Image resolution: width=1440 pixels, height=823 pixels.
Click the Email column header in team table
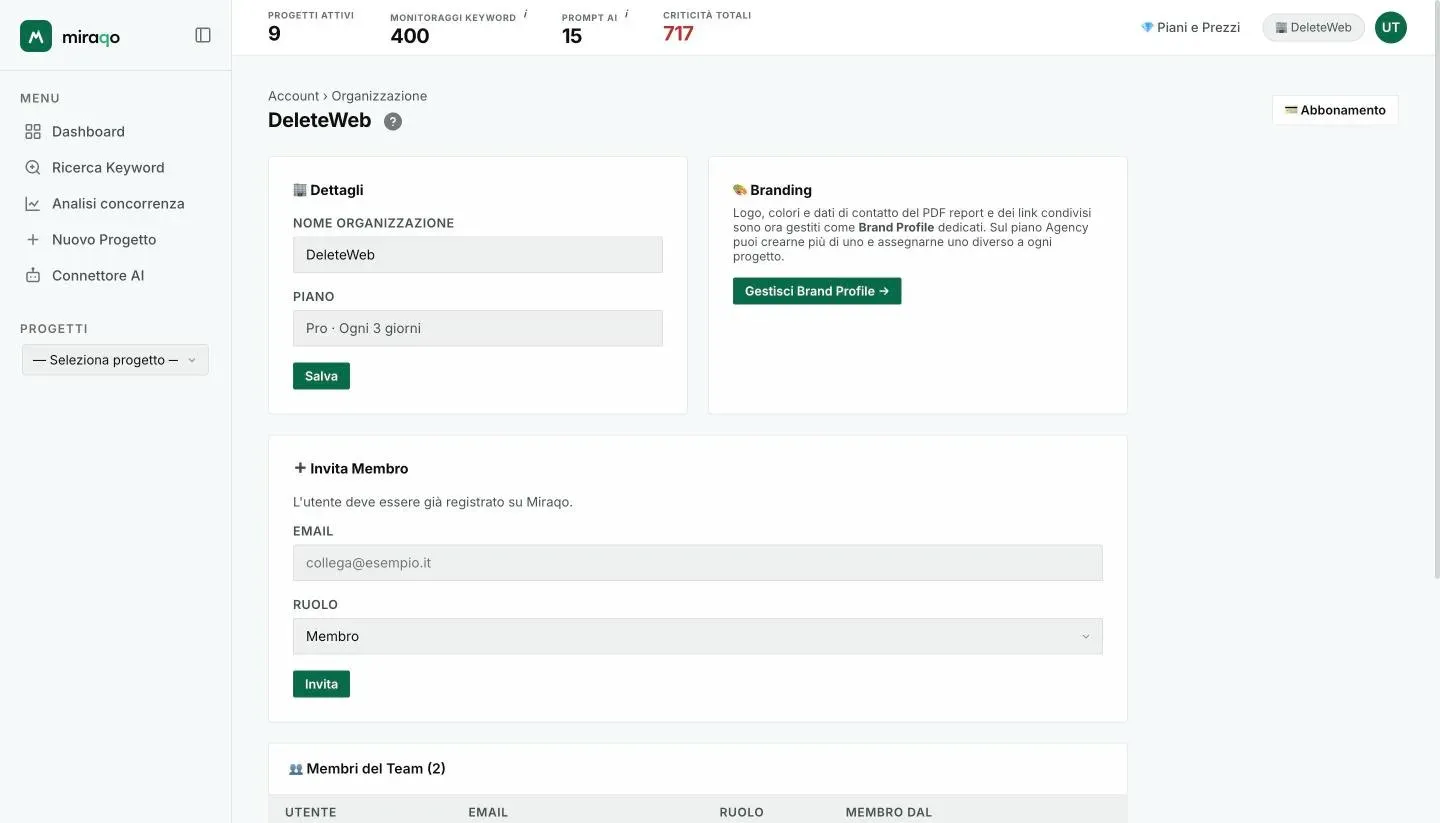488,812
